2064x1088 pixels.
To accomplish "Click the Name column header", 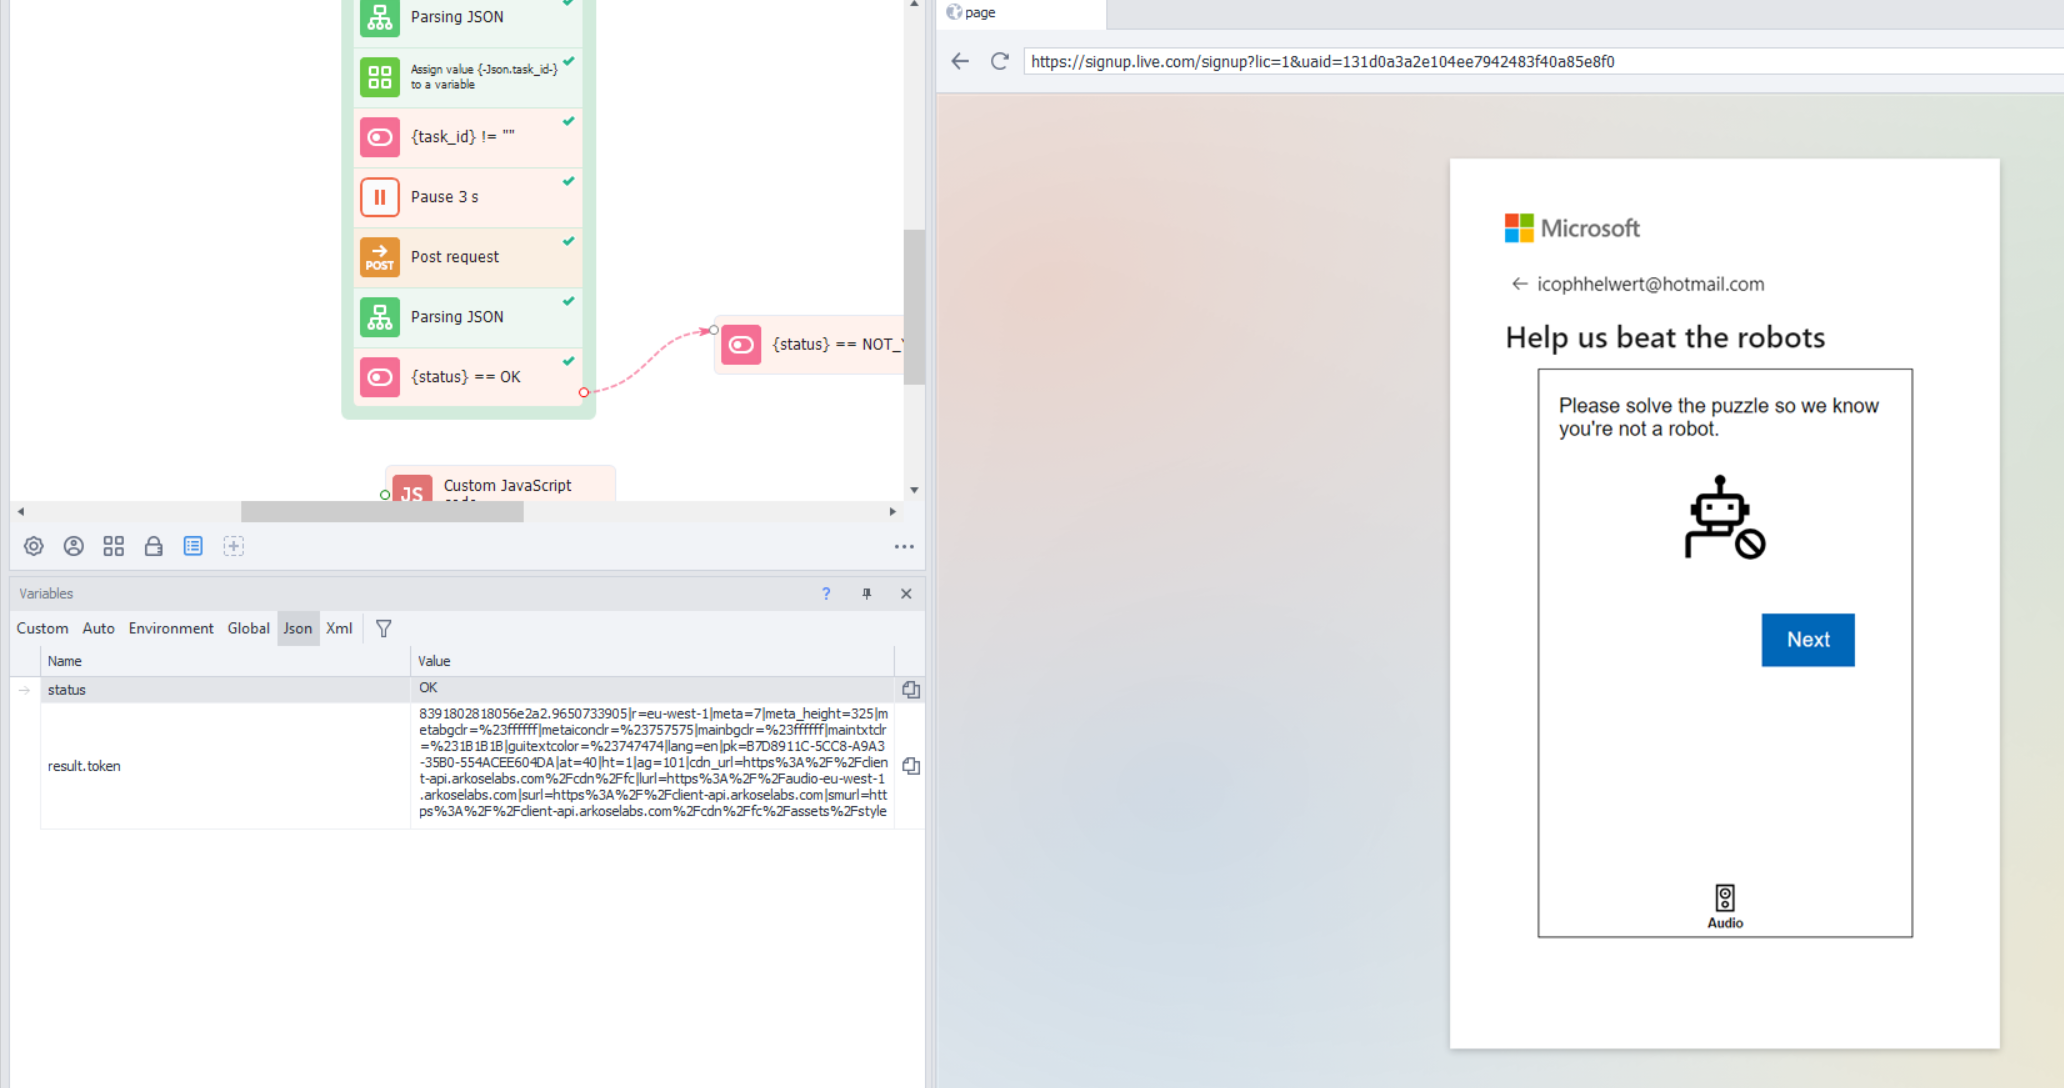I will 225,661.
